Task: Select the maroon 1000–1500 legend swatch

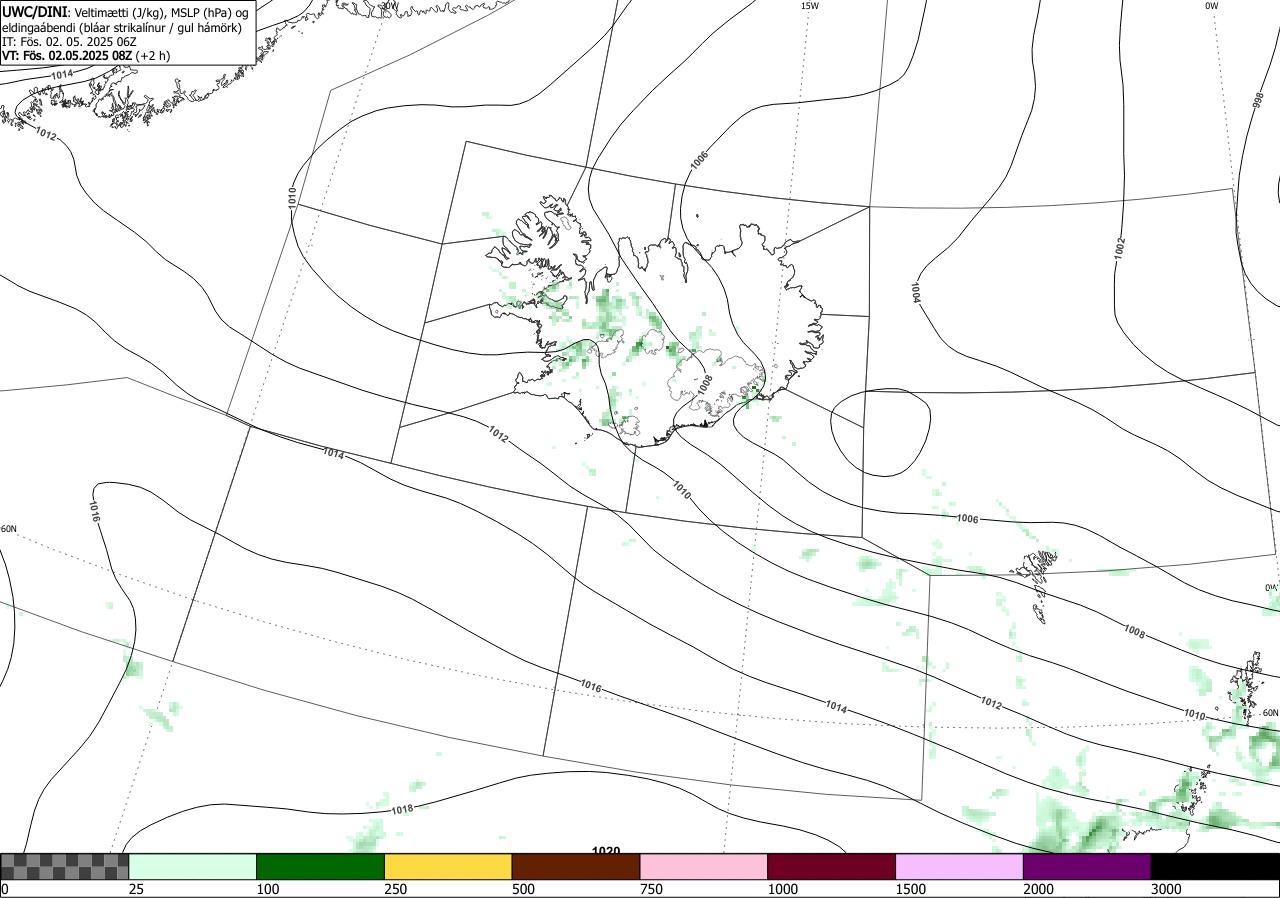Action: 832,866
